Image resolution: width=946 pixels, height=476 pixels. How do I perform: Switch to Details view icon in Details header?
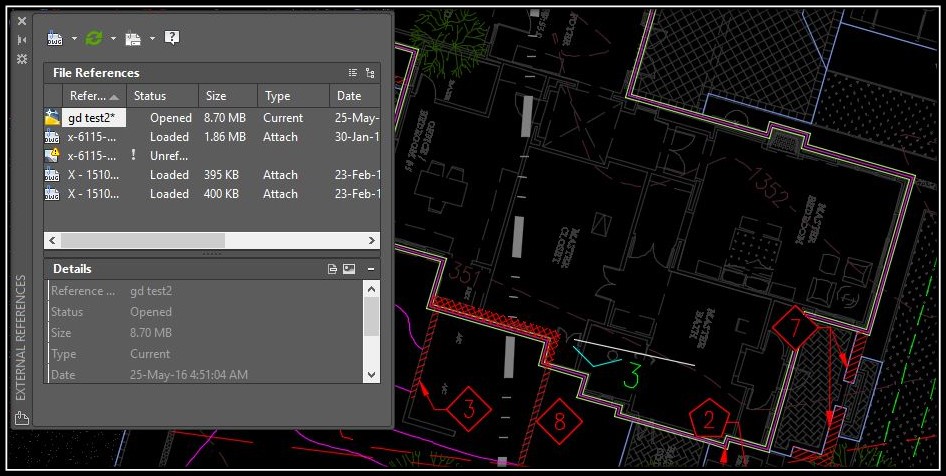332,269
